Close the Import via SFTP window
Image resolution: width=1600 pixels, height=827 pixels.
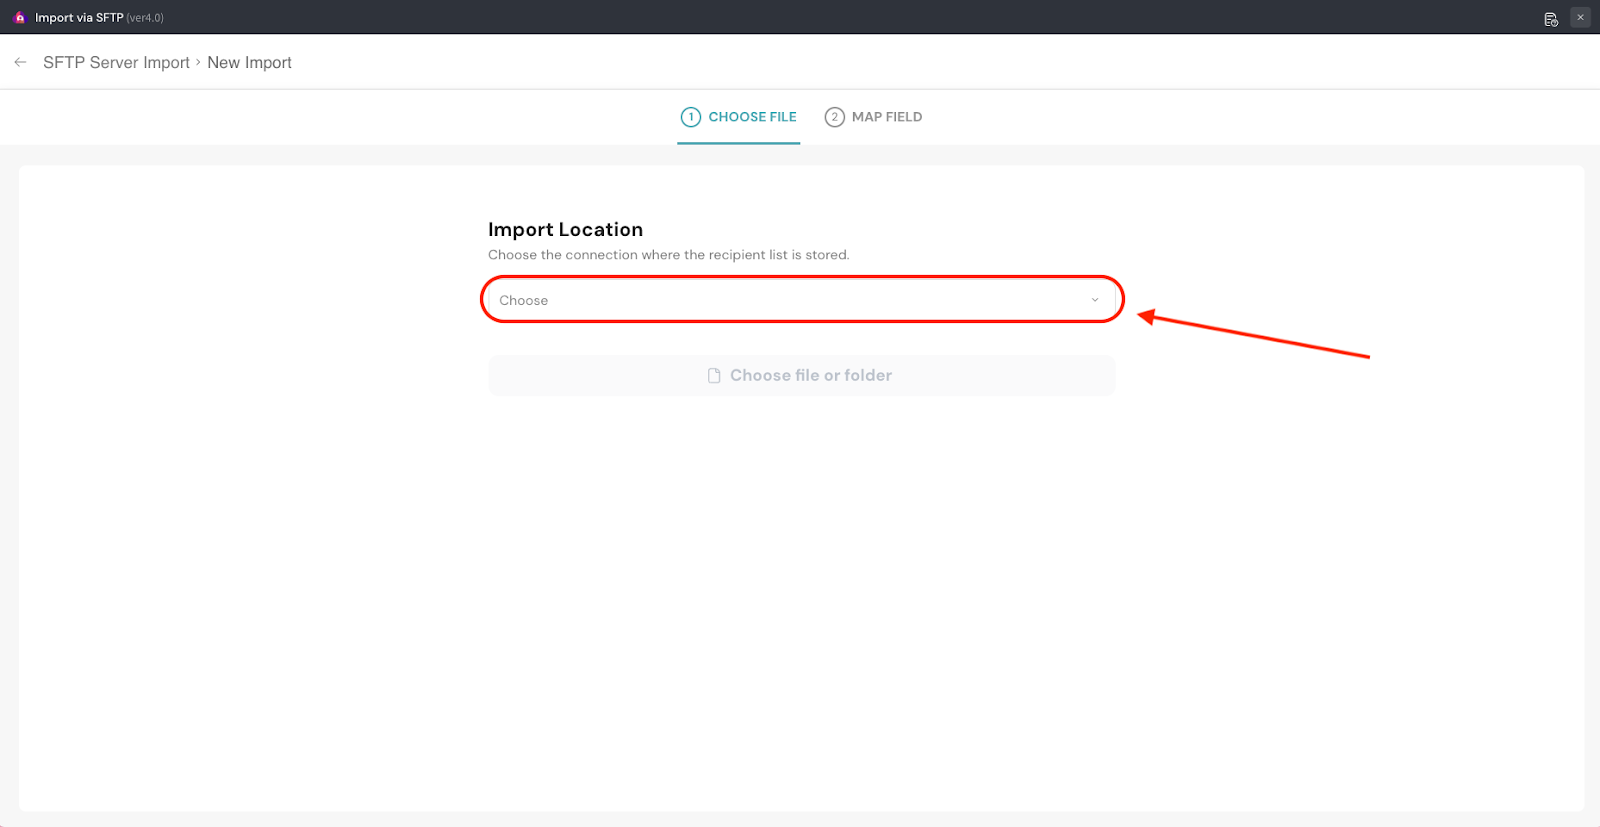1580,17
